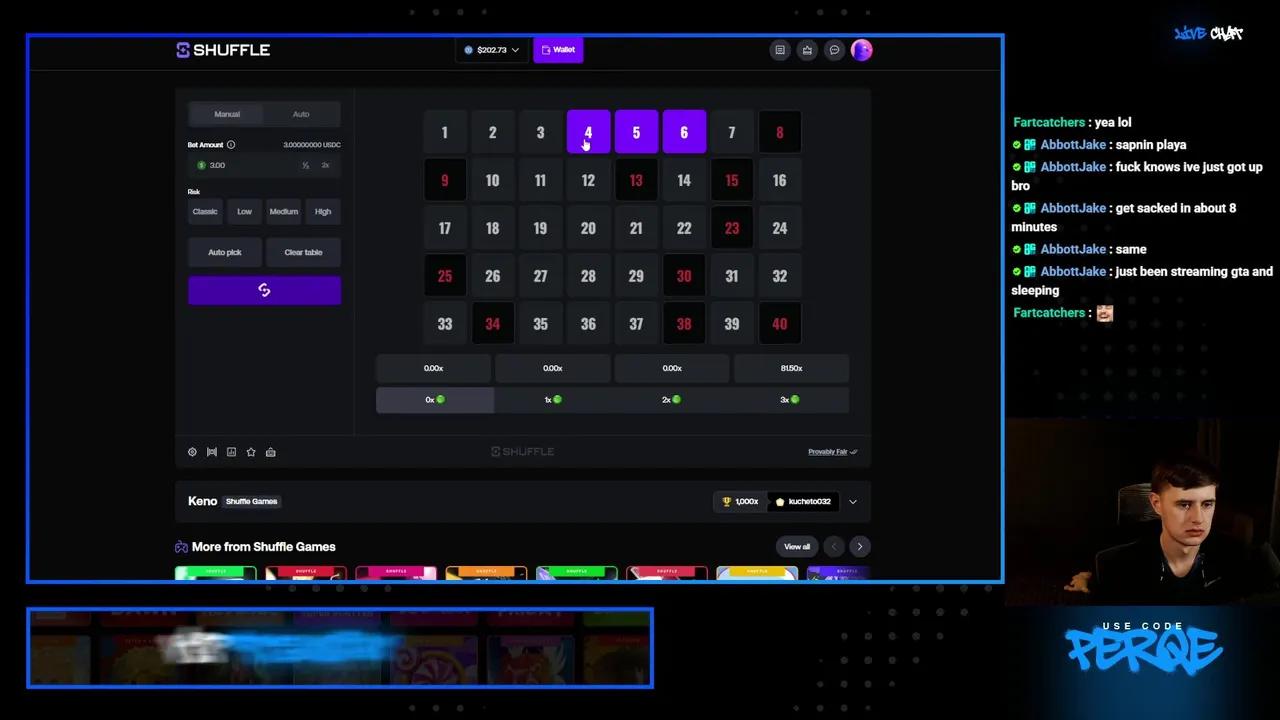Open live support chat icon in header

click(834, 50)
